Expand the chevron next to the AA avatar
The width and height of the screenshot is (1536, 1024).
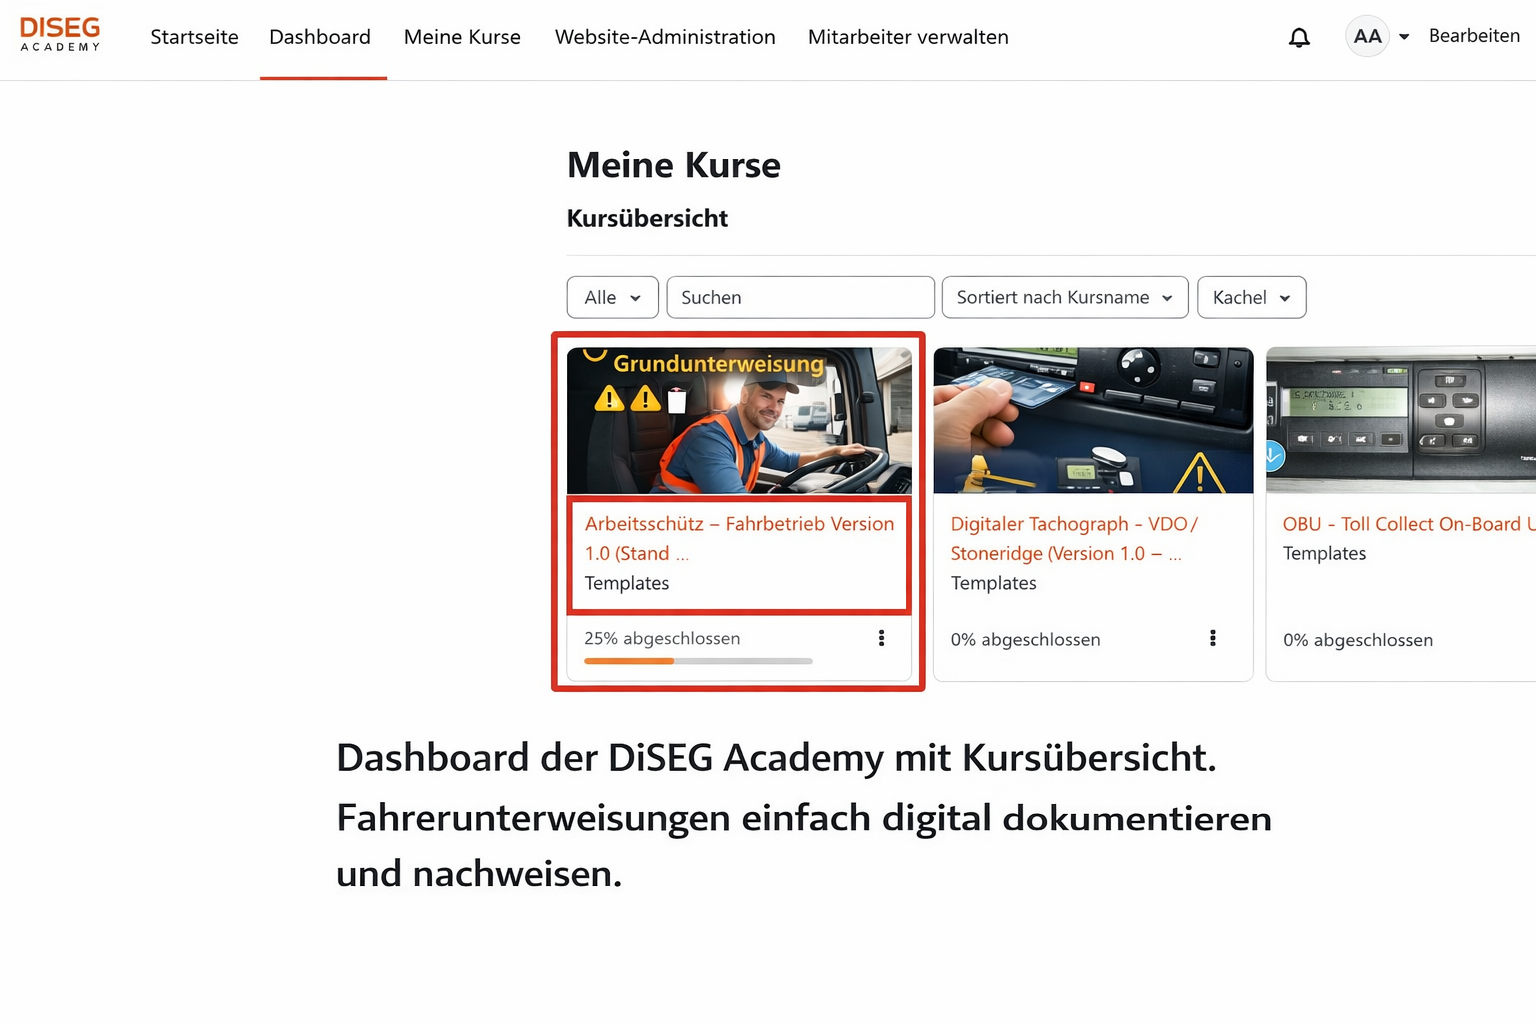coord(1403,36)
